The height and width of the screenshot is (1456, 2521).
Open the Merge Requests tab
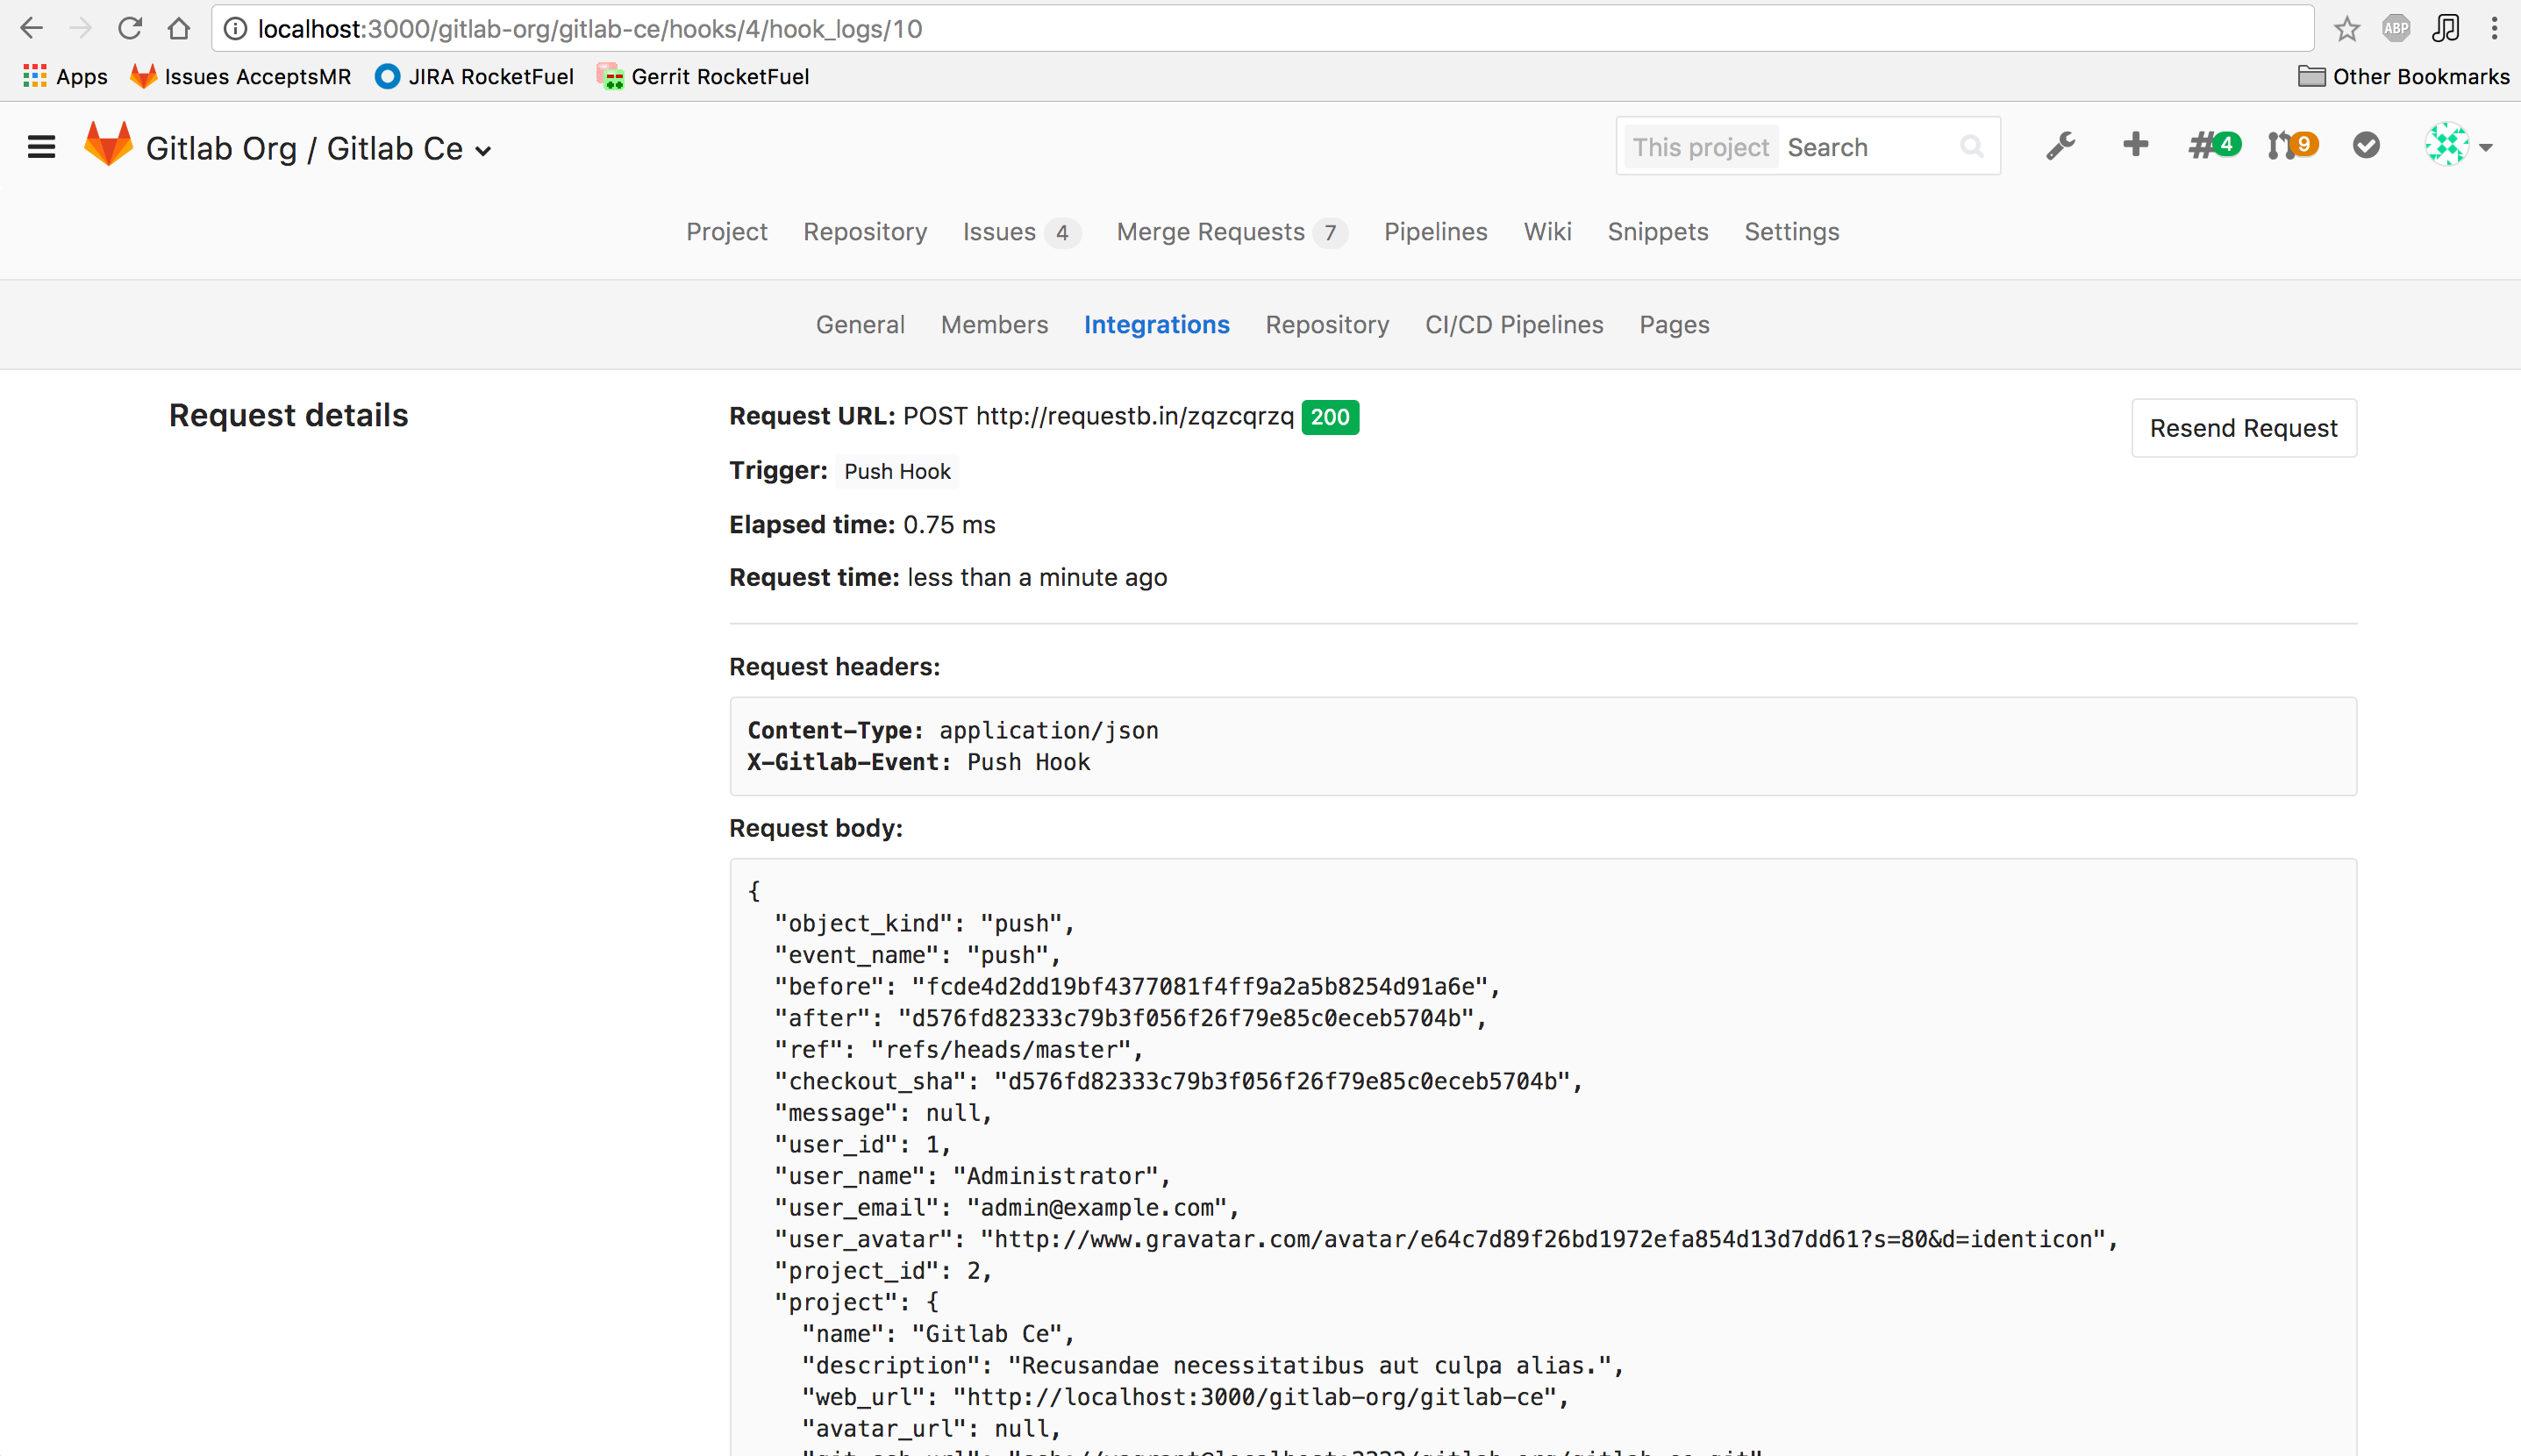pos(1210,232)
